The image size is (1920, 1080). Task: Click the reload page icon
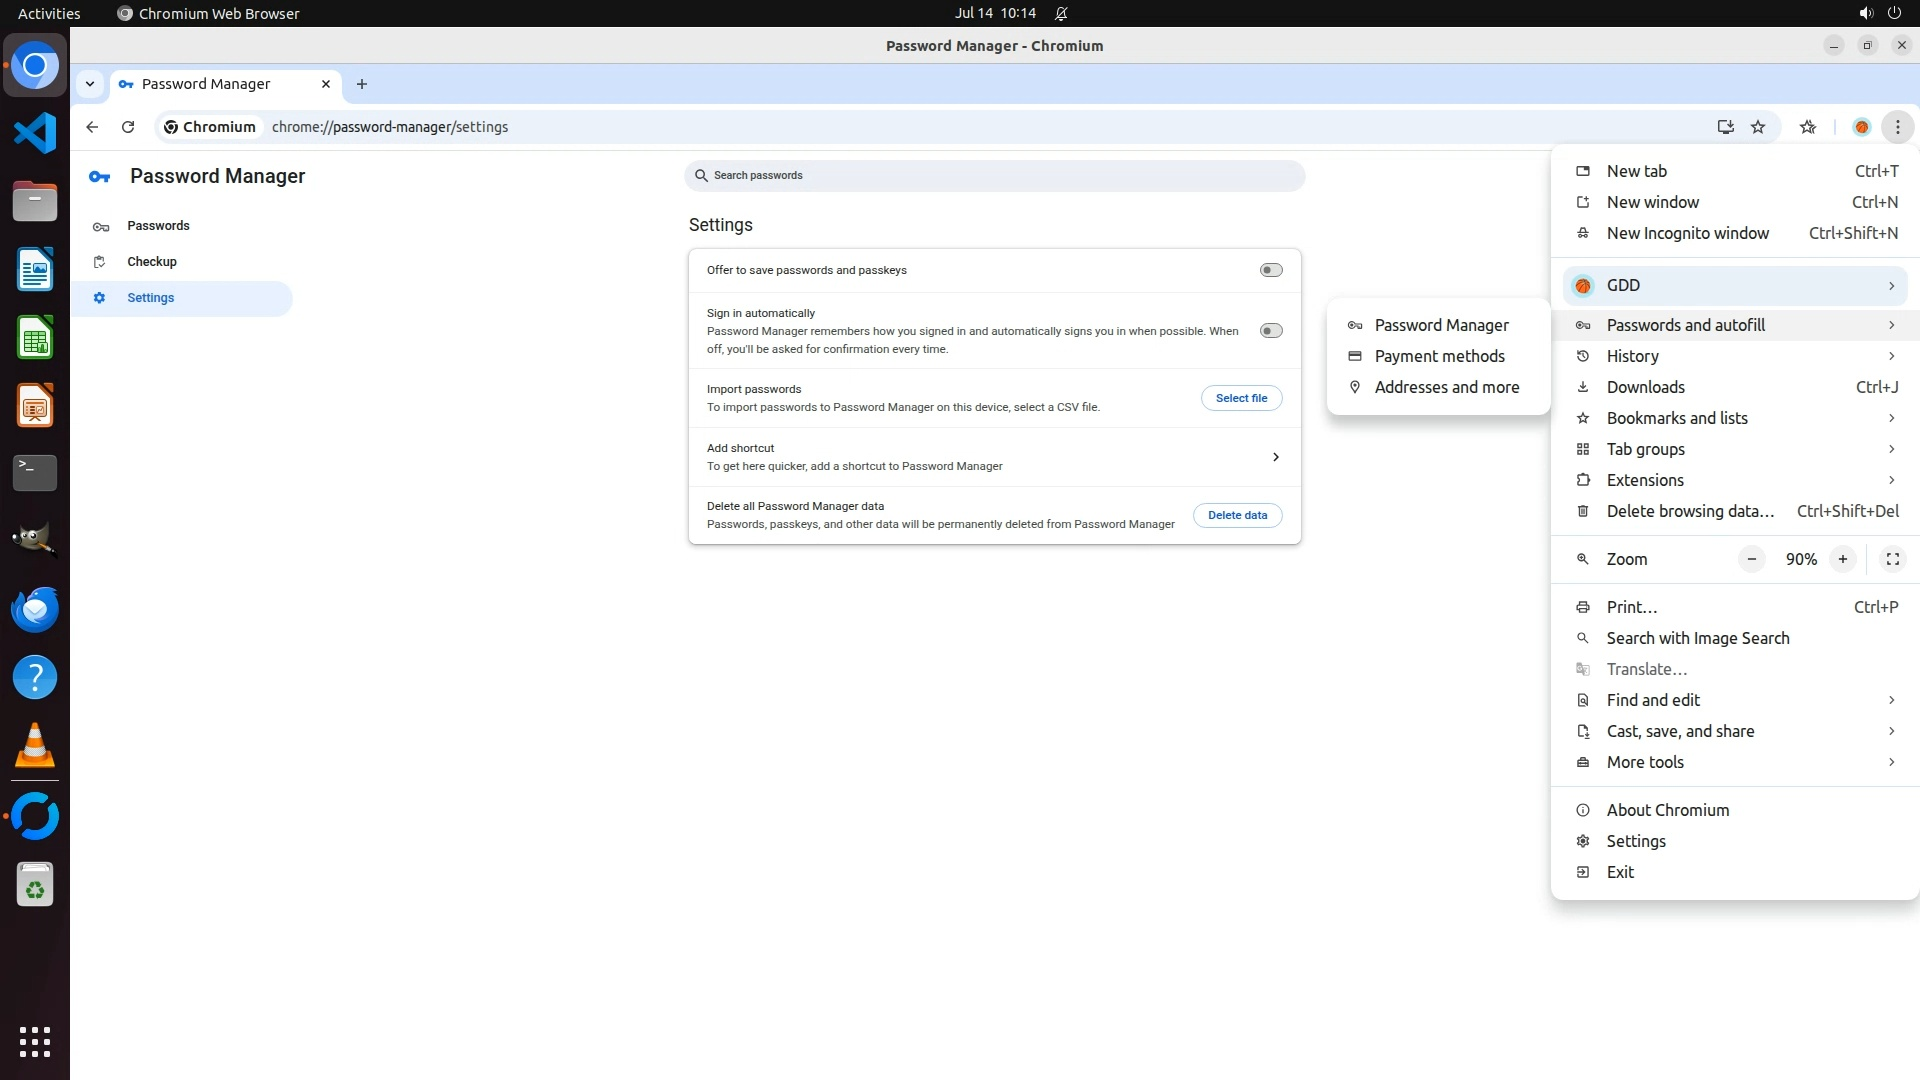point(128,127)
